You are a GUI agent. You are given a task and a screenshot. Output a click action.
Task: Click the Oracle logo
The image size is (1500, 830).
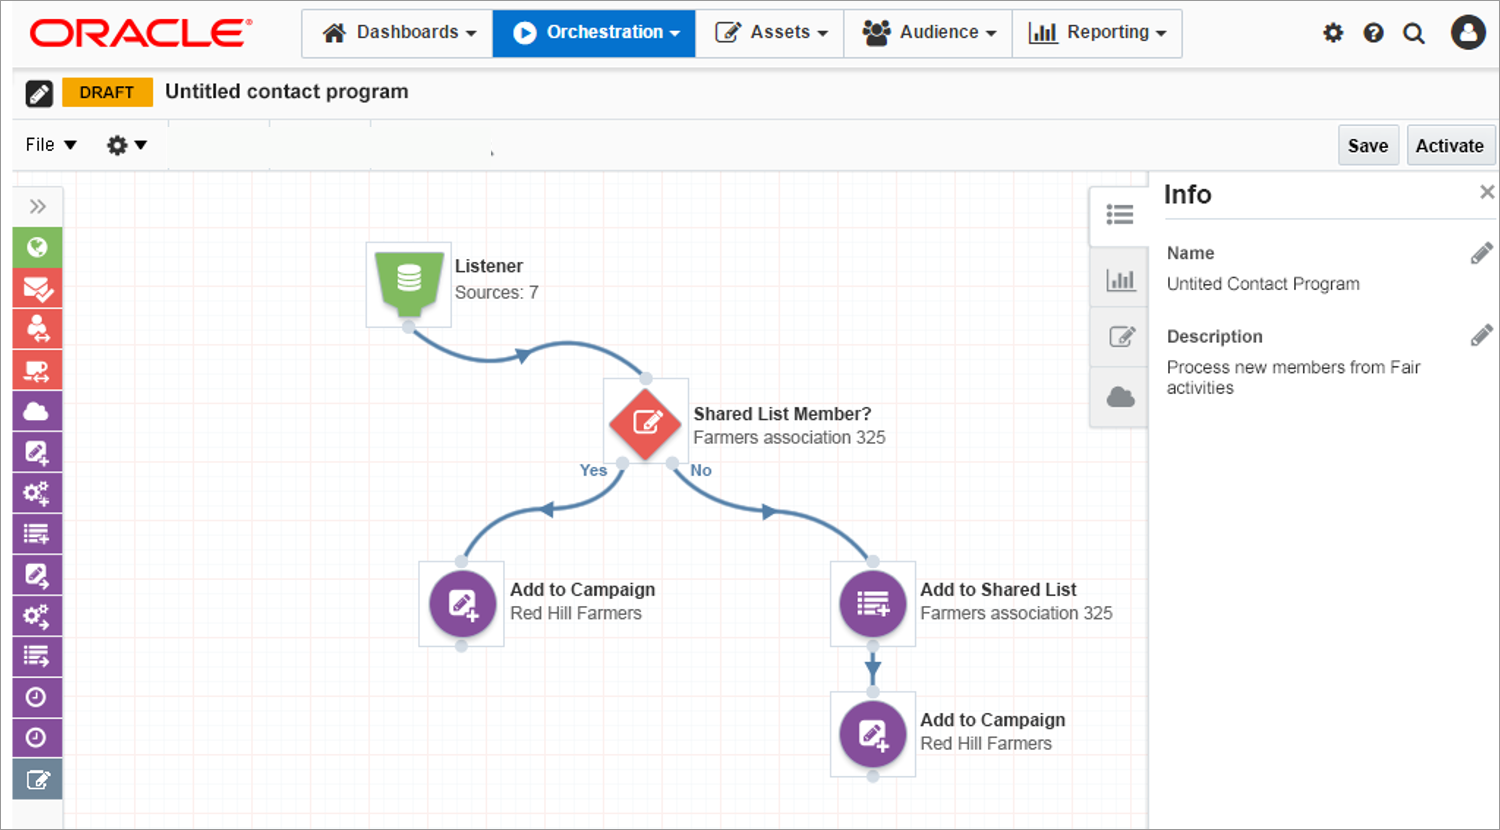tap(141, 34)
